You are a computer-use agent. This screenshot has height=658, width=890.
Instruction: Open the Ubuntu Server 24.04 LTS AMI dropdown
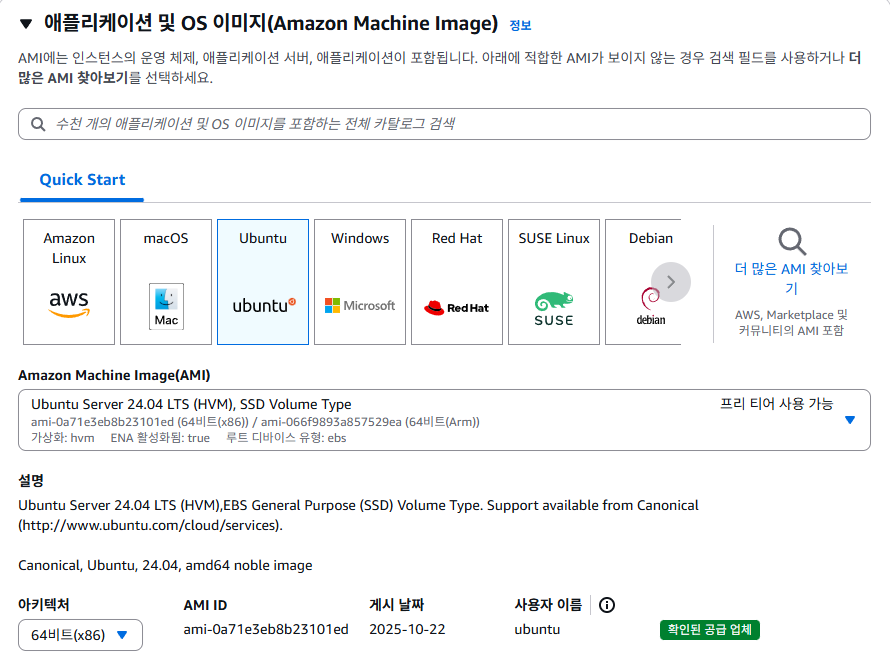point(444,420)
